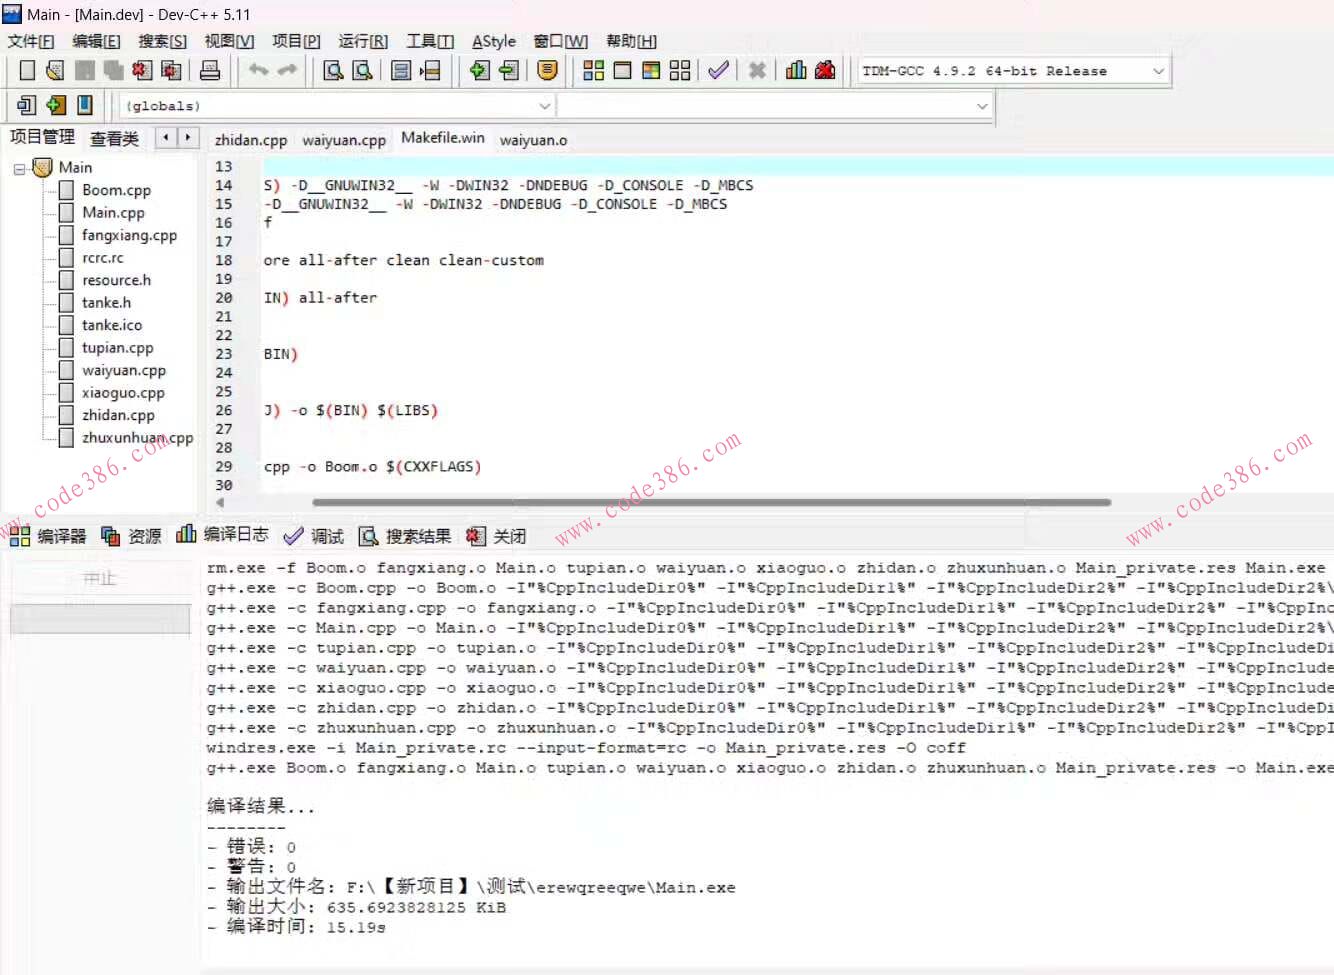The width and height of the screenshot is (1334, 975).
Task: Click the Go to Bookmark toolbar icon
Action: pyautogui.click(x=85, y=105)
